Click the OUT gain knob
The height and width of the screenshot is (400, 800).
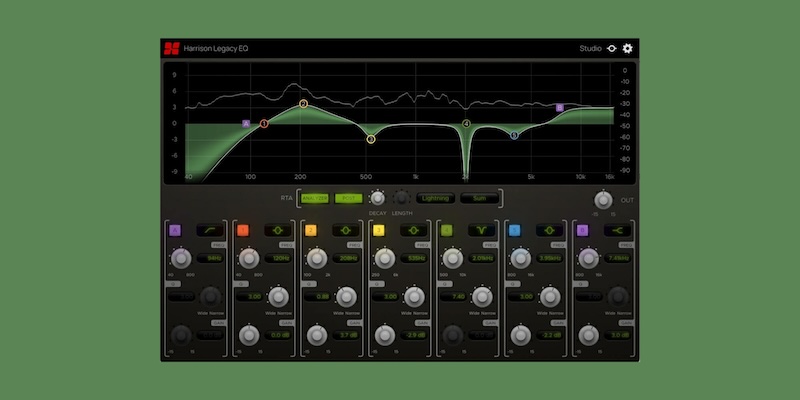pos(603,200)
